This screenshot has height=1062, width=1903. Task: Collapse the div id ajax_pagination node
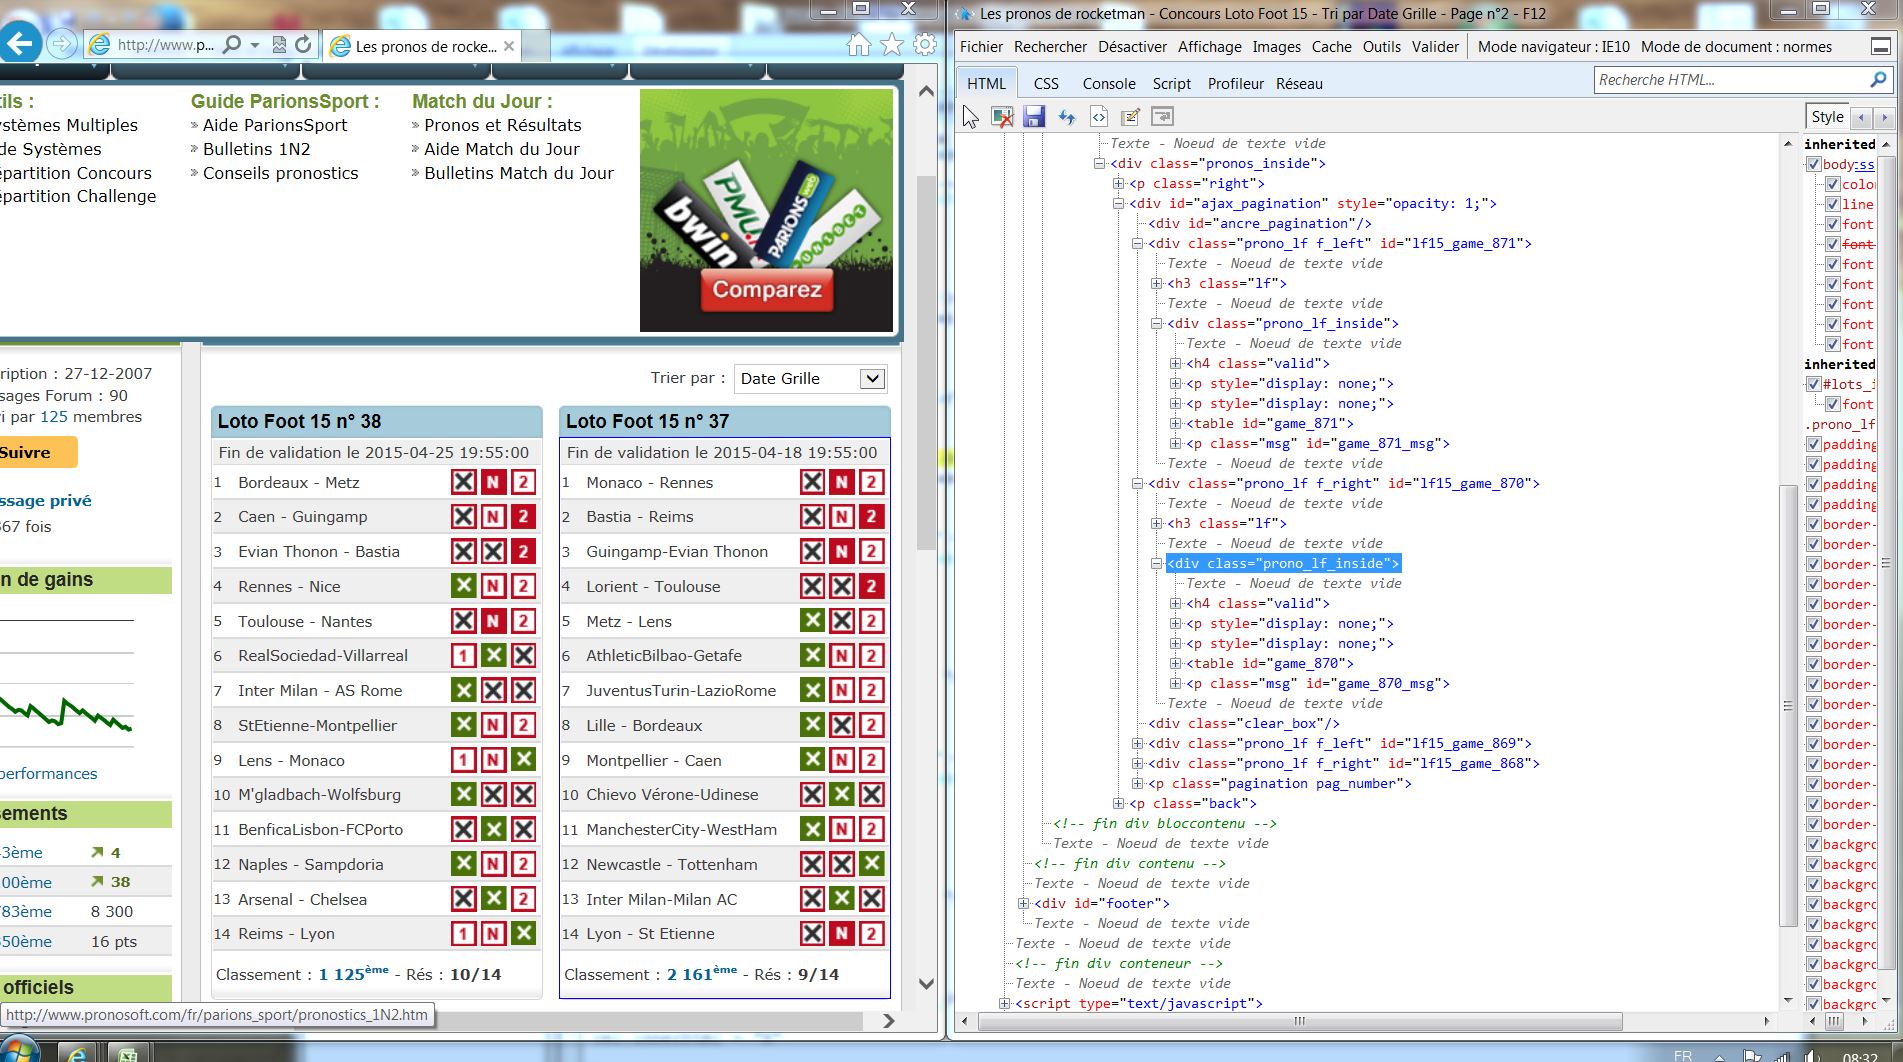coord(1118,204)
